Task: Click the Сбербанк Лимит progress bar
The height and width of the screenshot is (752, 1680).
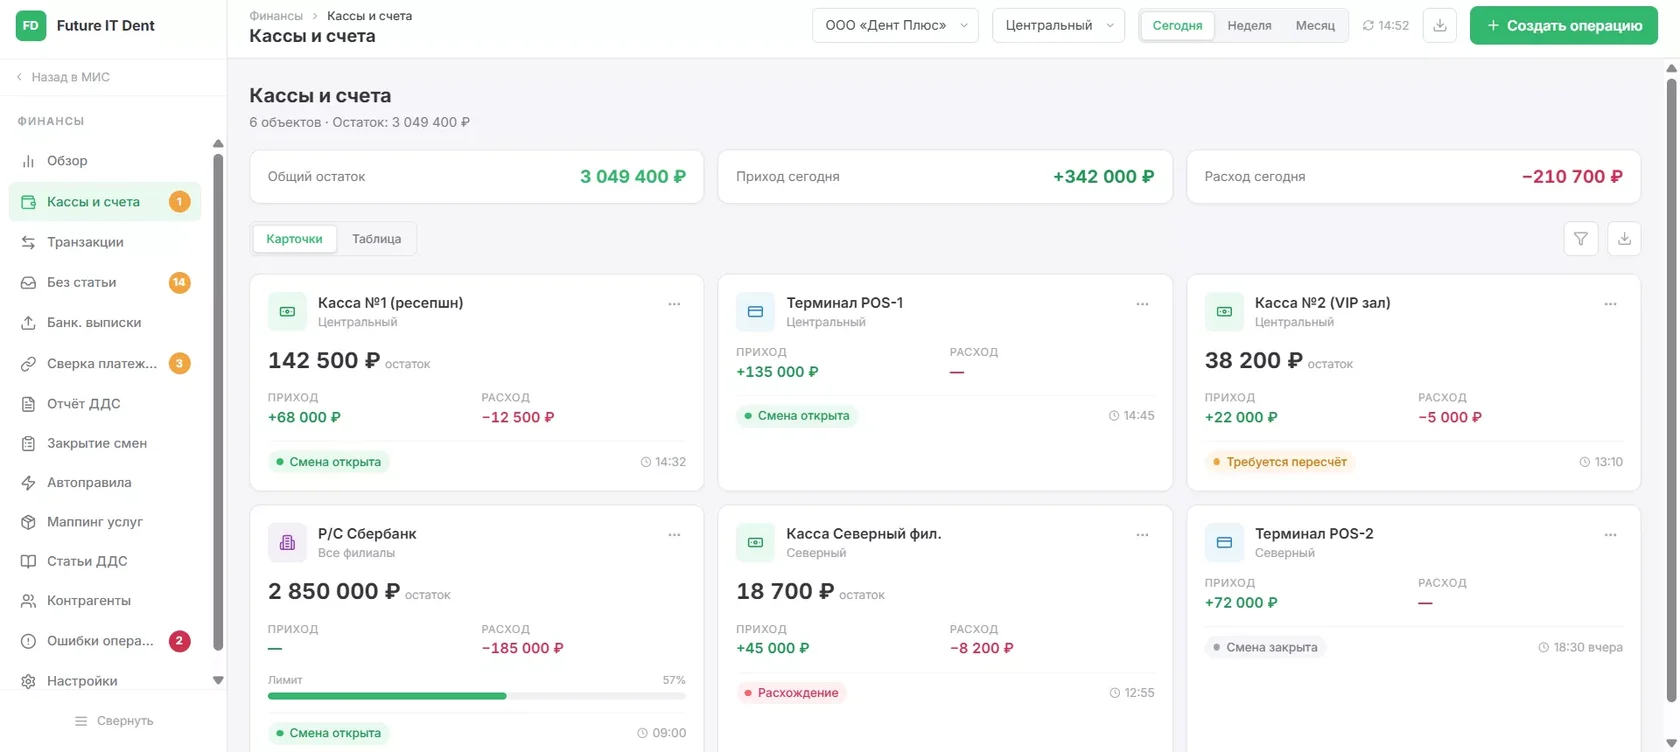Action: click(x=477, y=696)
